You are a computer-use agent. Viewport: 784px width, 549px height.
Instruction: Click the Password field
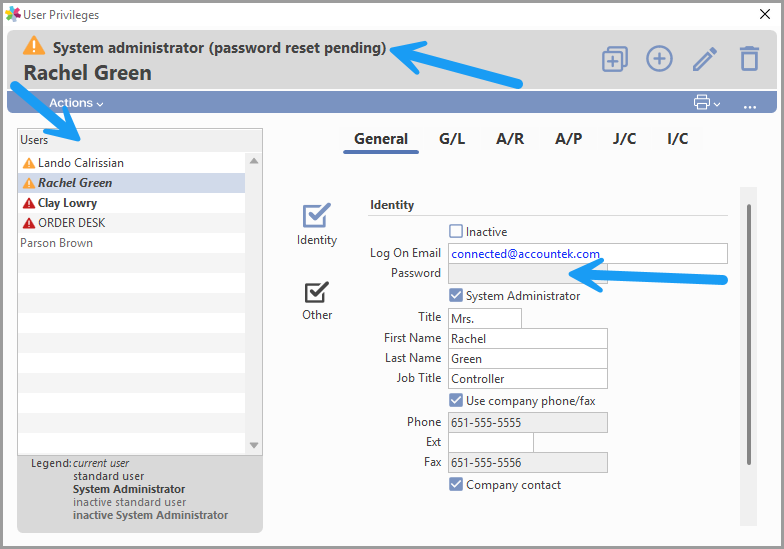528,274
